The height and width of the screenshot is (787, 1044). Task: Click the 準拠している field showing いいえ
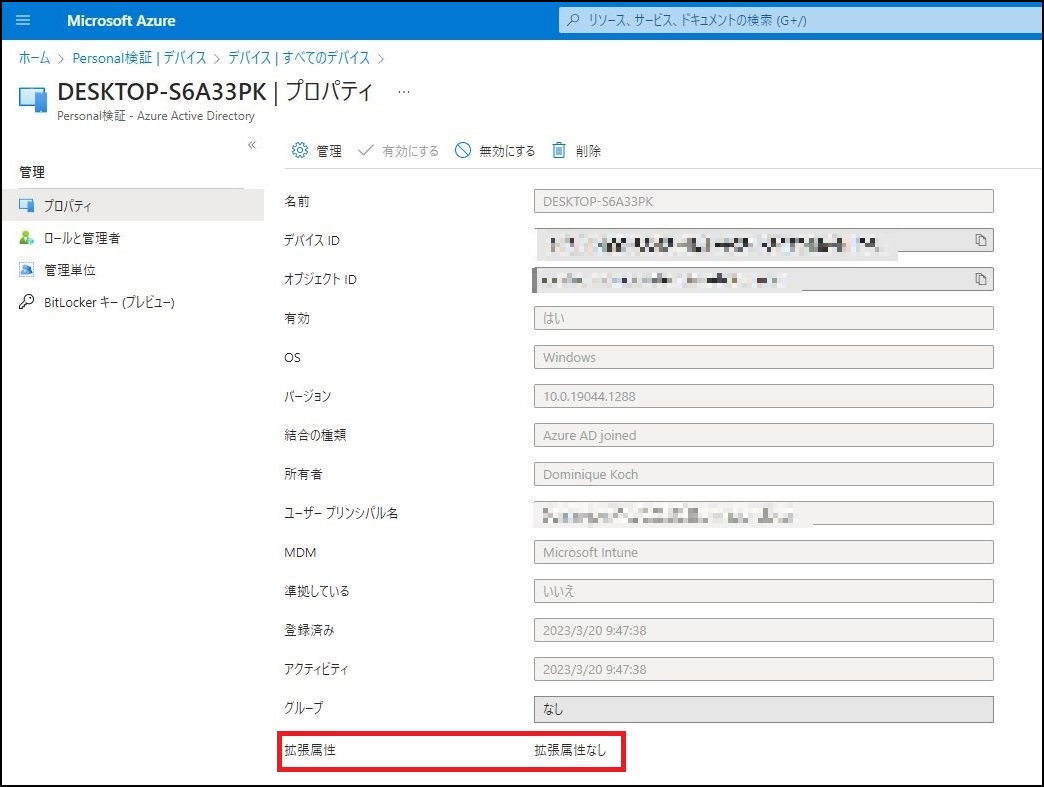pyautogui.click(x=764, y=591)
